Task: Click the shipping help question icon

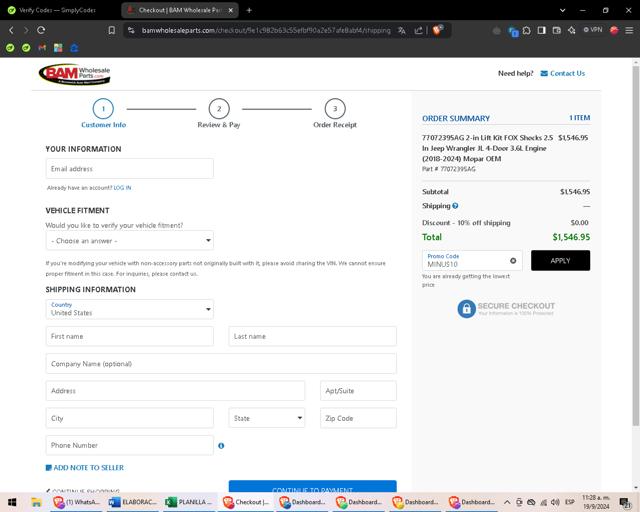Action: (455, 206)
